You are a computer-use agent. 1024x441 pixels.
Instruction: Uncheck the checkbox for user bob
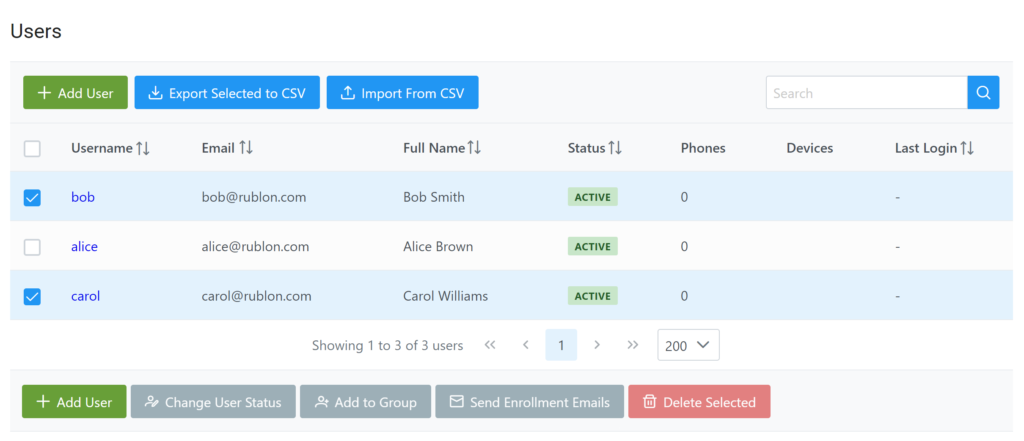click(32, 197)
